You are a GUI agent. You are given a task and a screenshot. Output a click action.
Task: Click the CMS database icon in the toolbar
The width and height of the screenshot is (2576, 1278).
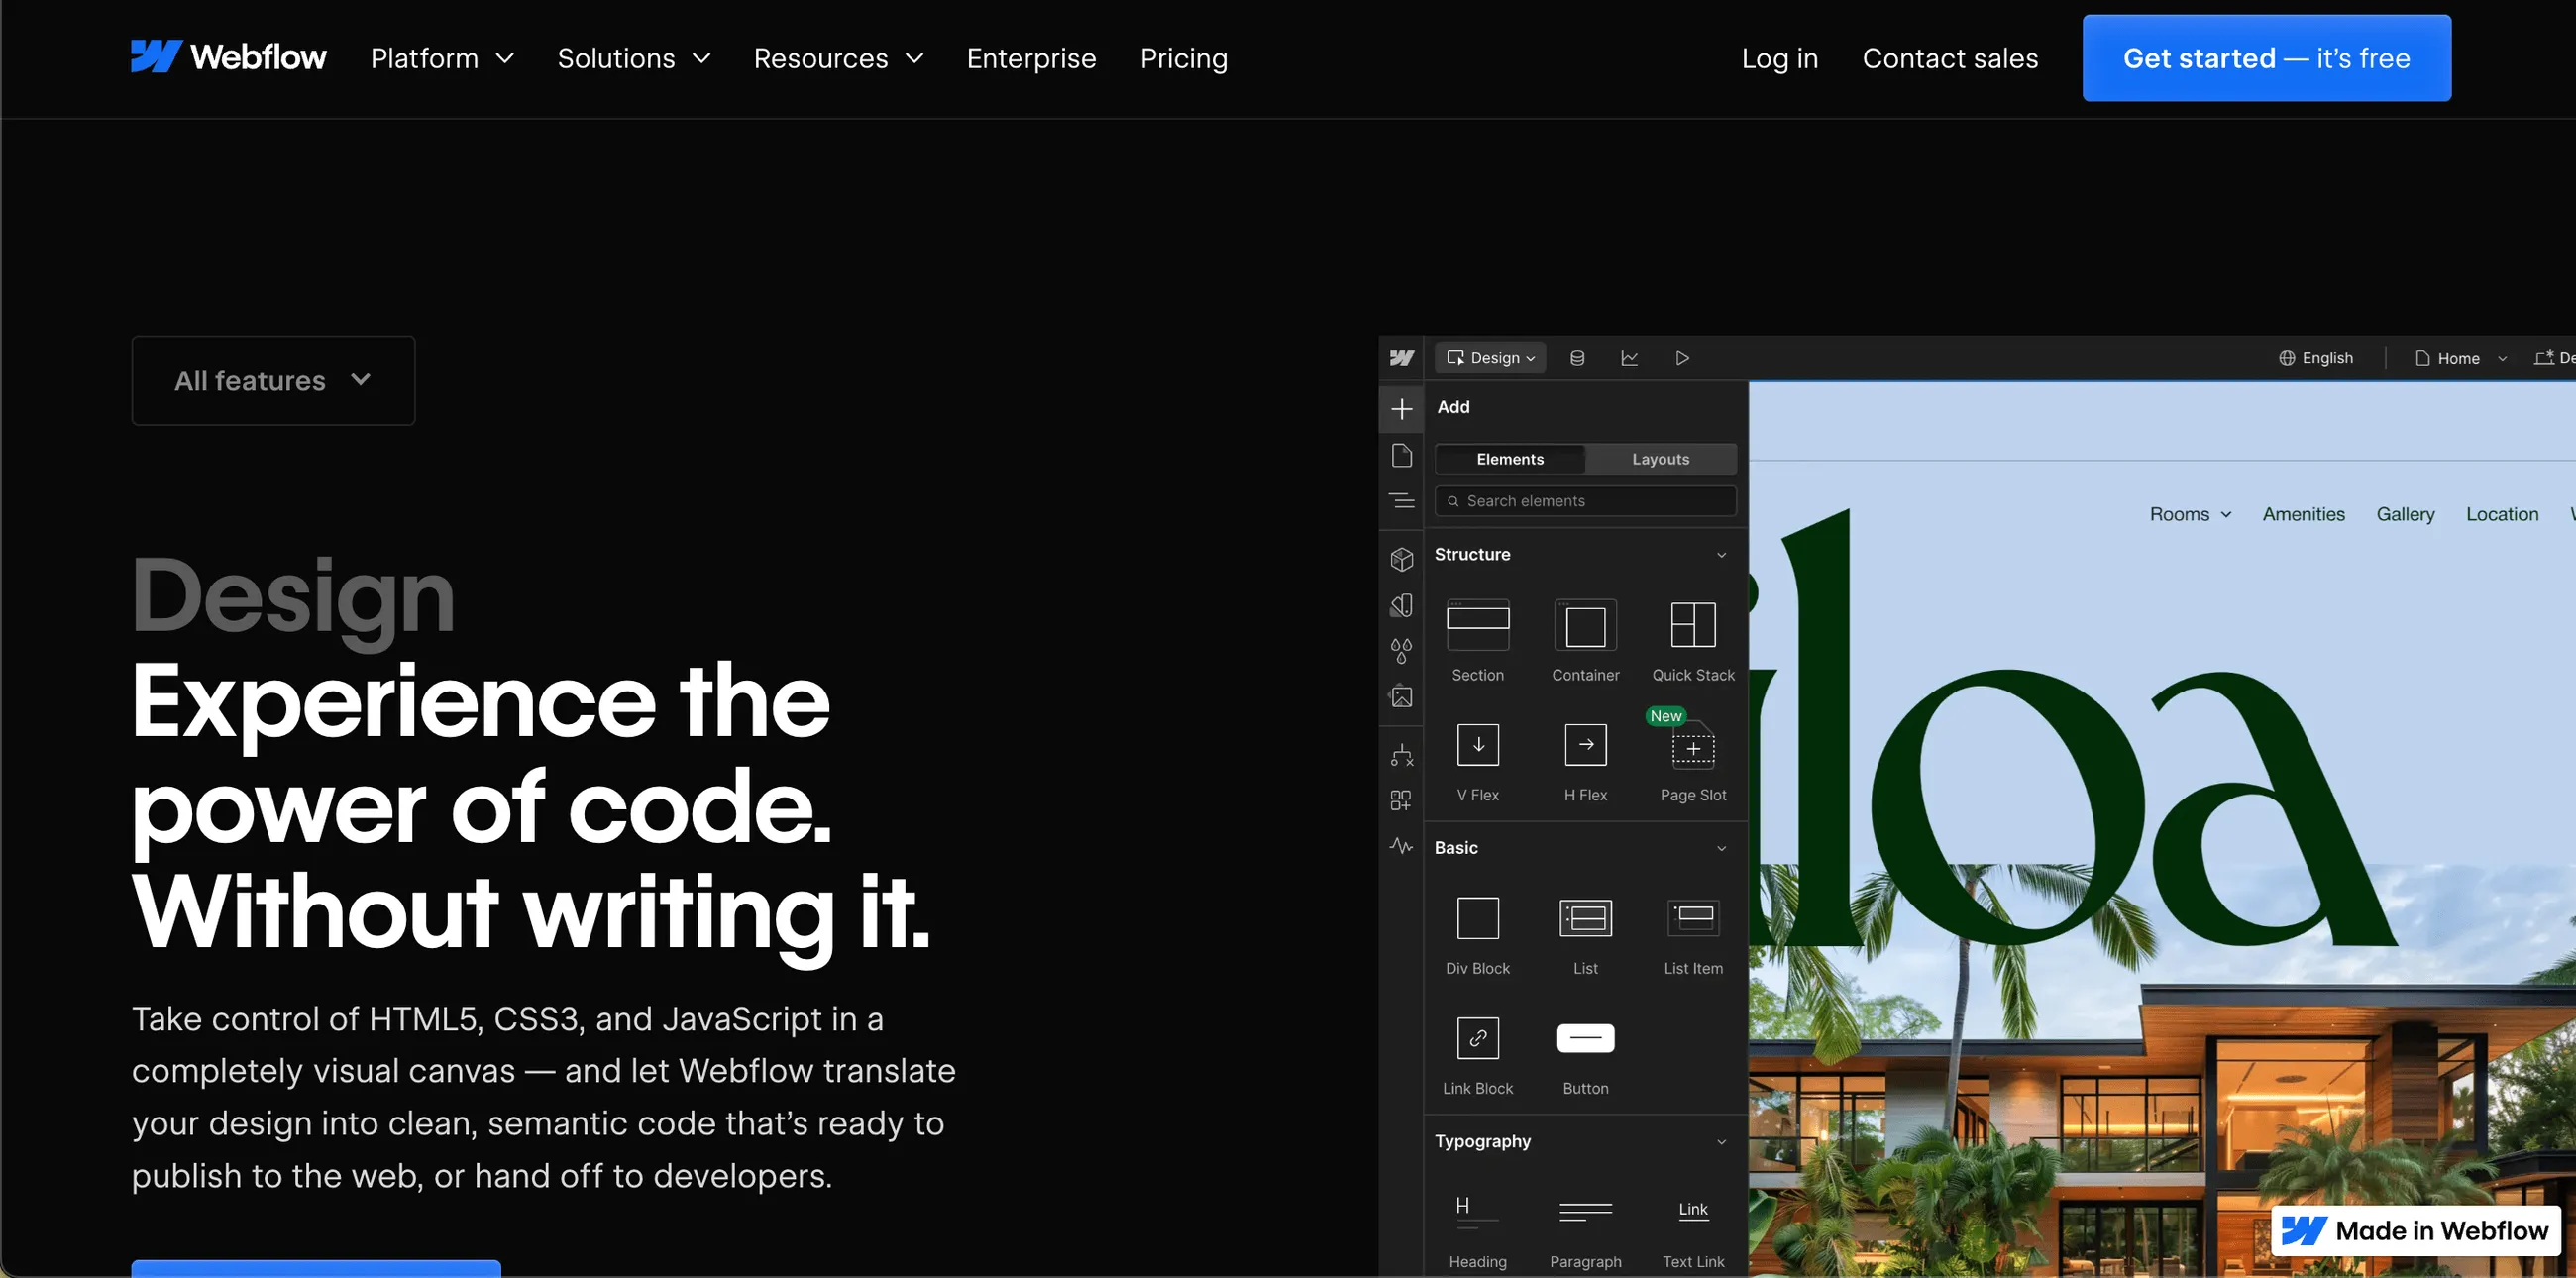tap(1578, 357)
